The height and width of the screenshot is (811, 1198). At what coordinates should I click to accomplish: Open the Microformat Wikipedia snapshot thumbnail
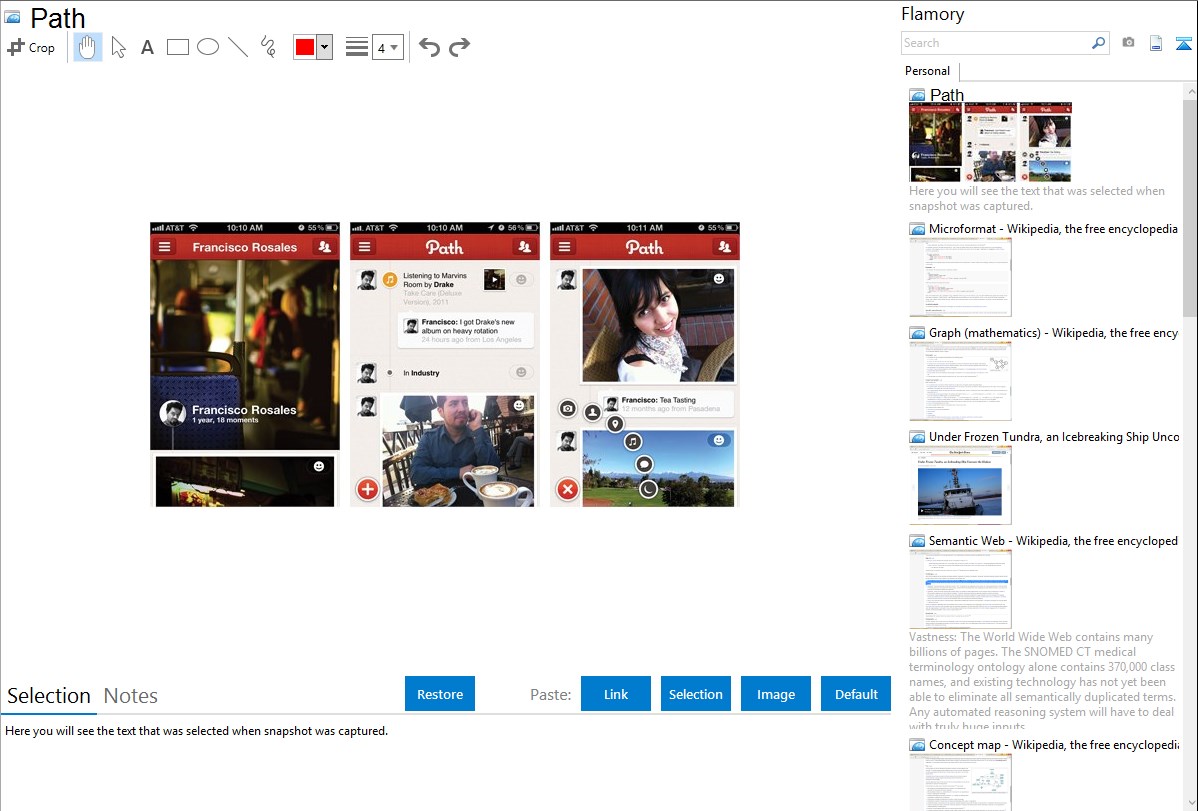pos(960,277)
